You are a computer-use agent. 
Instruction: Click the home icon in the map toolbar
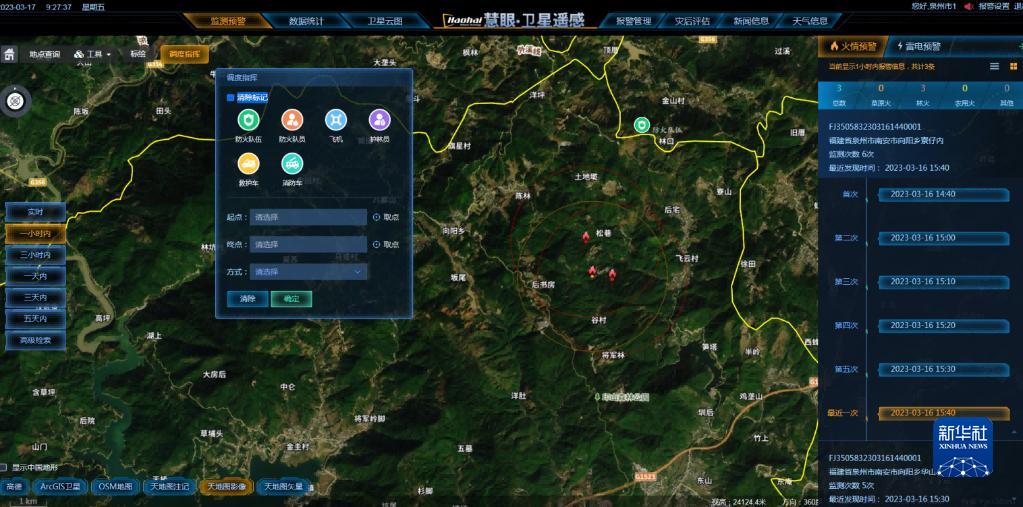pyautogui.click(x=9, y=54)
